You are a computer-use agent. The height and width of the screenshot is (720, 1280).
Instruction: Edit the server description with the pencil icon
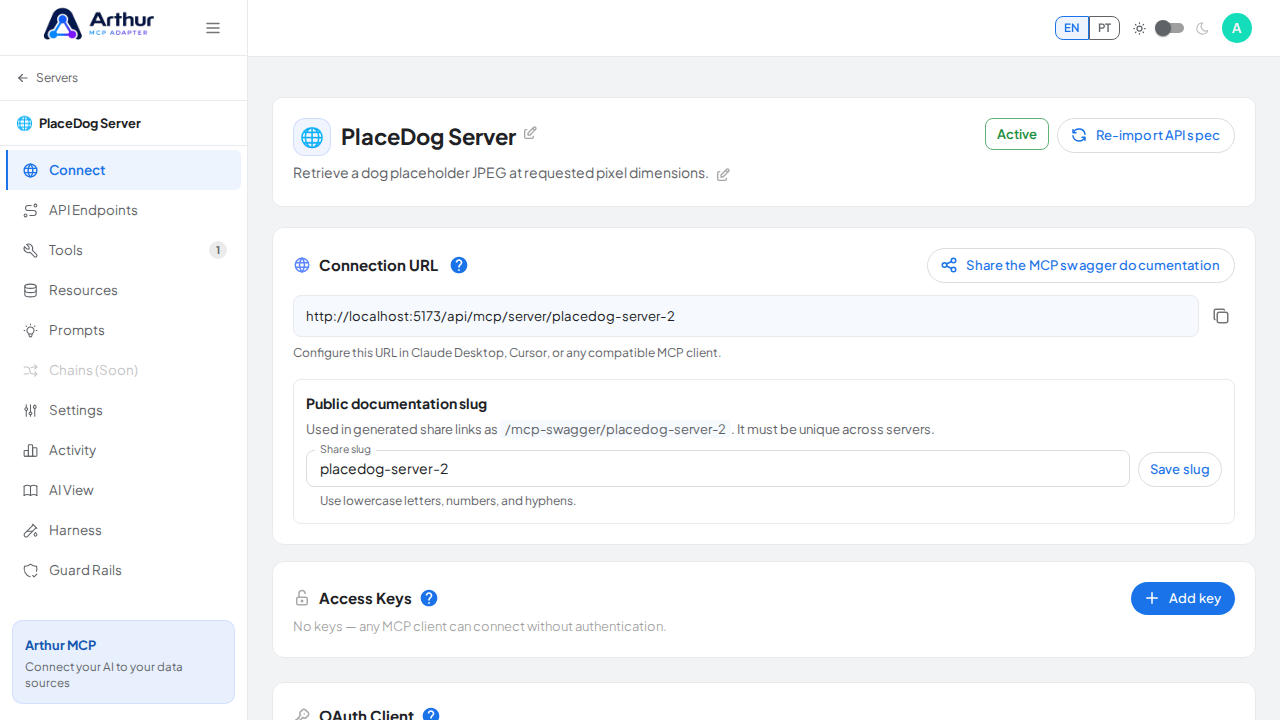click(723, 174)
